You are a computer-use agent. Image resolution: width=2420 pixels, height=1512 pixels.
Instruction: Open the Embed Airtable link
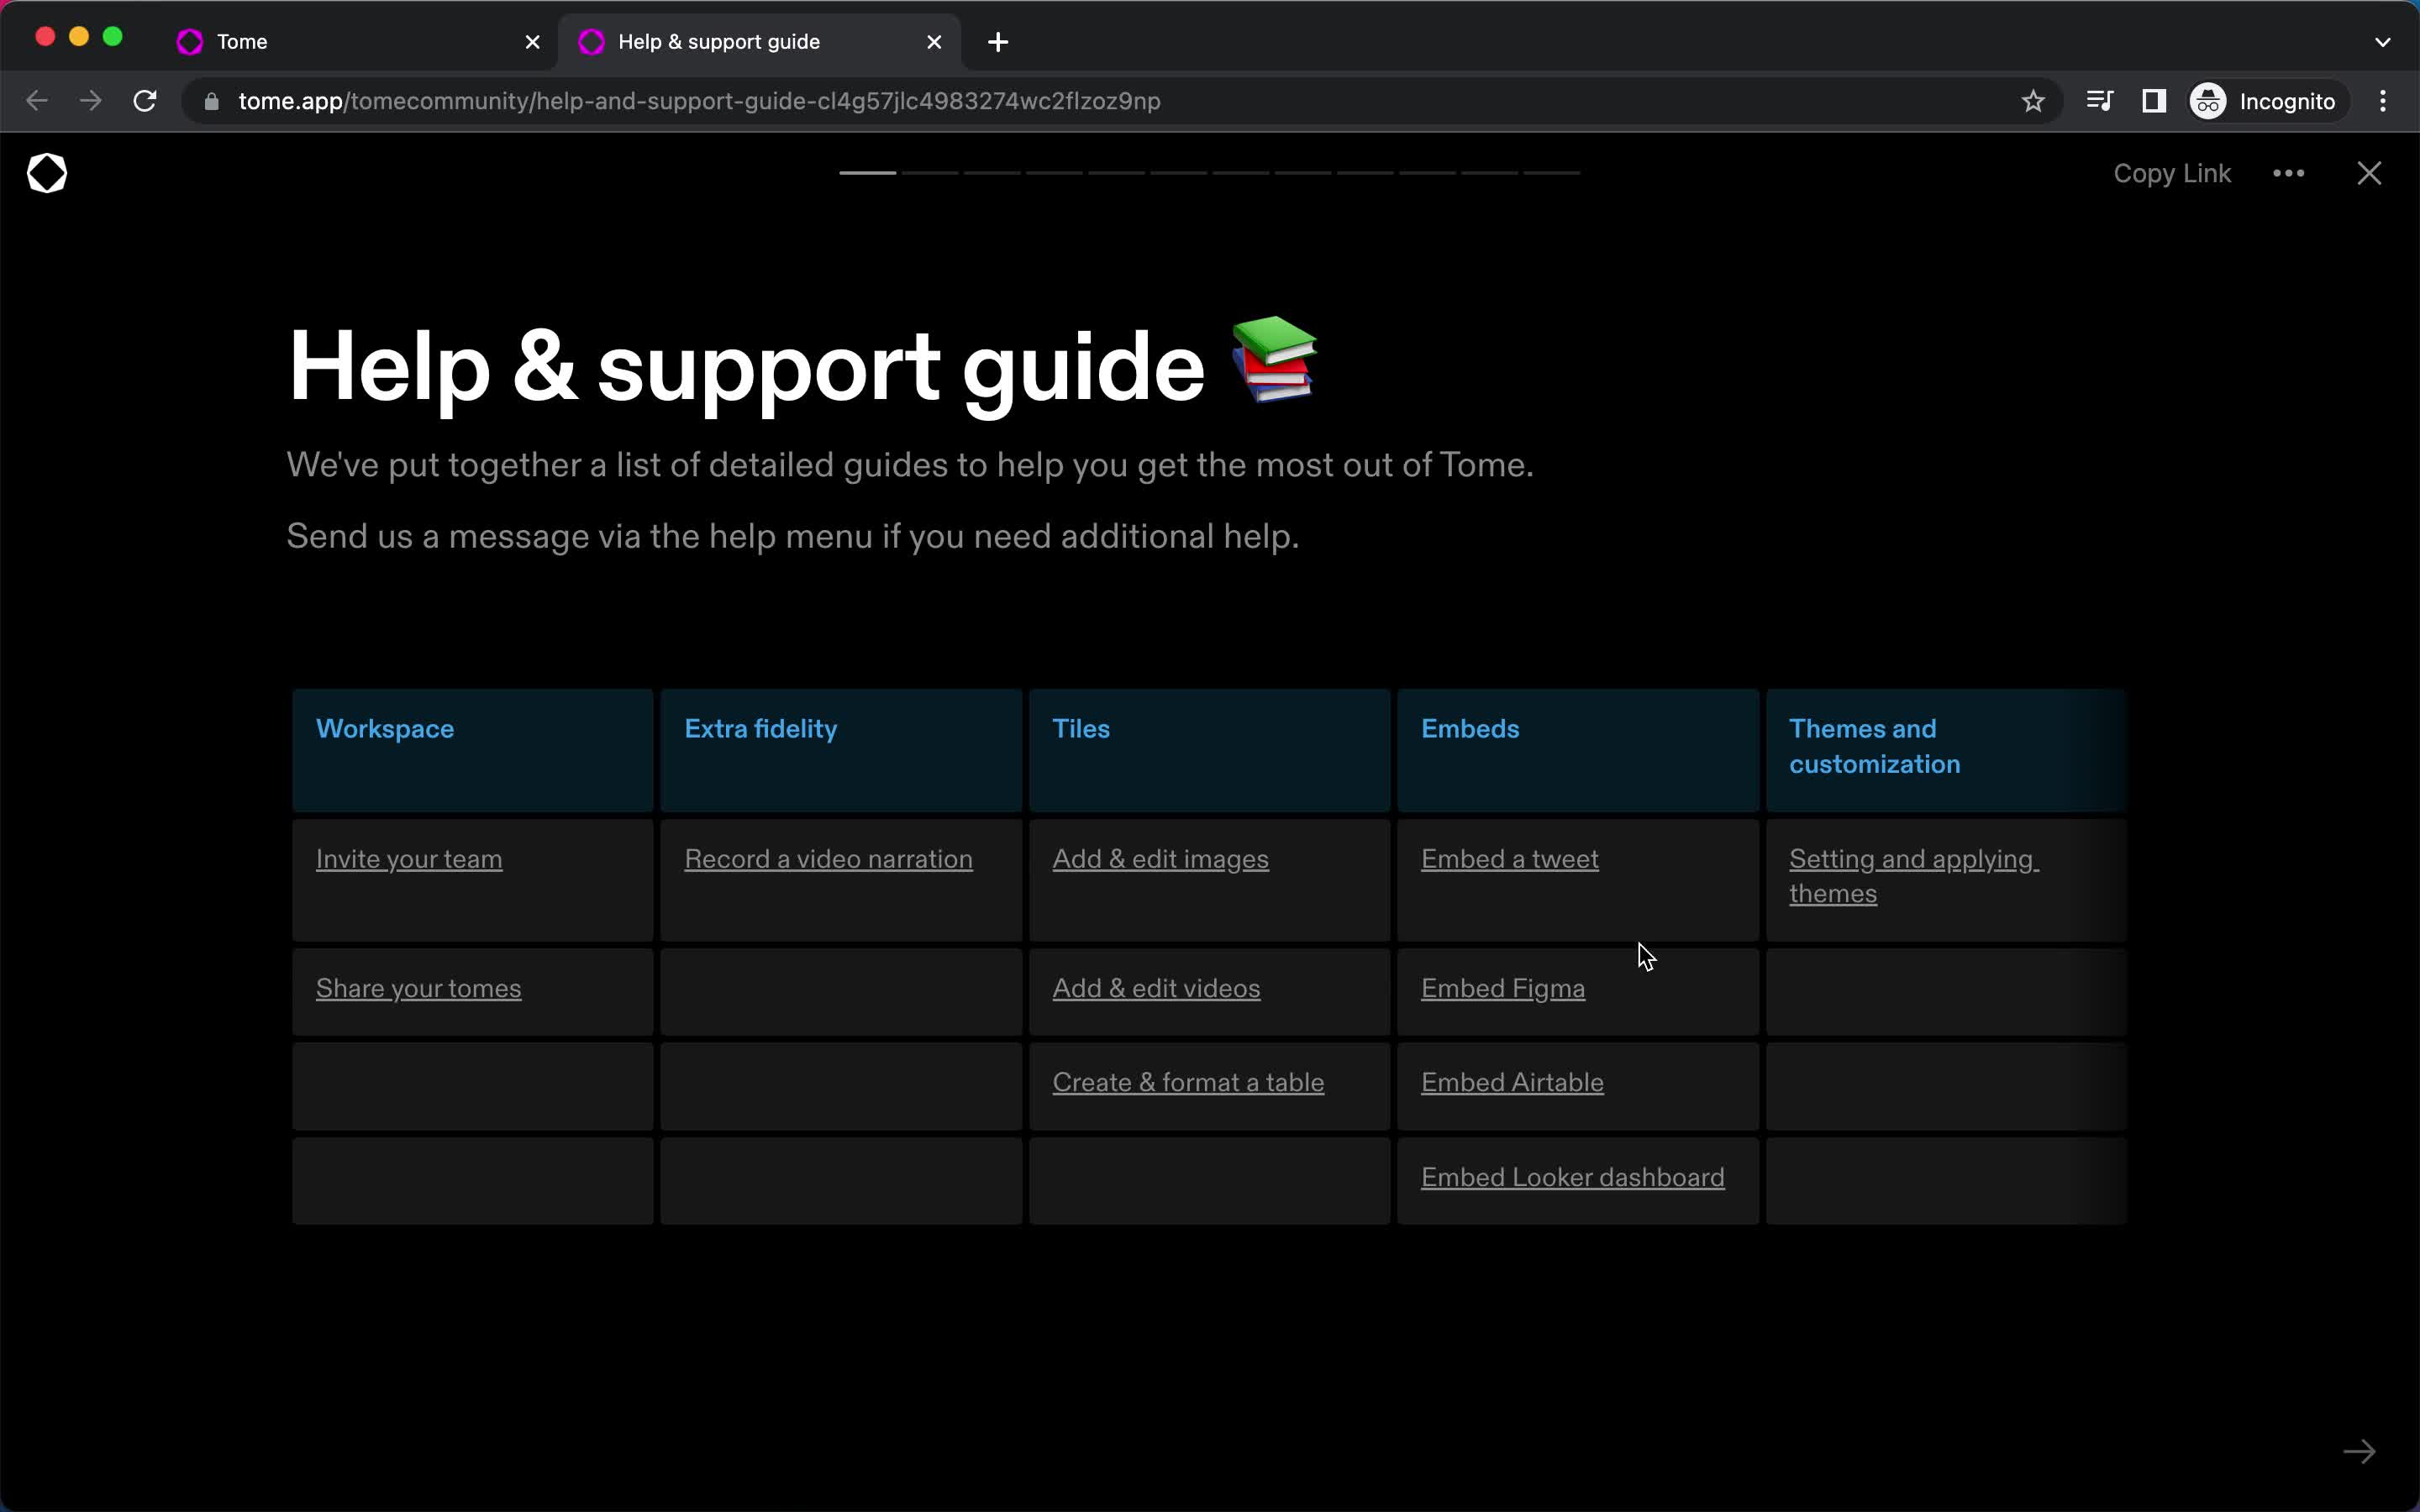tap(1512, 1082)
